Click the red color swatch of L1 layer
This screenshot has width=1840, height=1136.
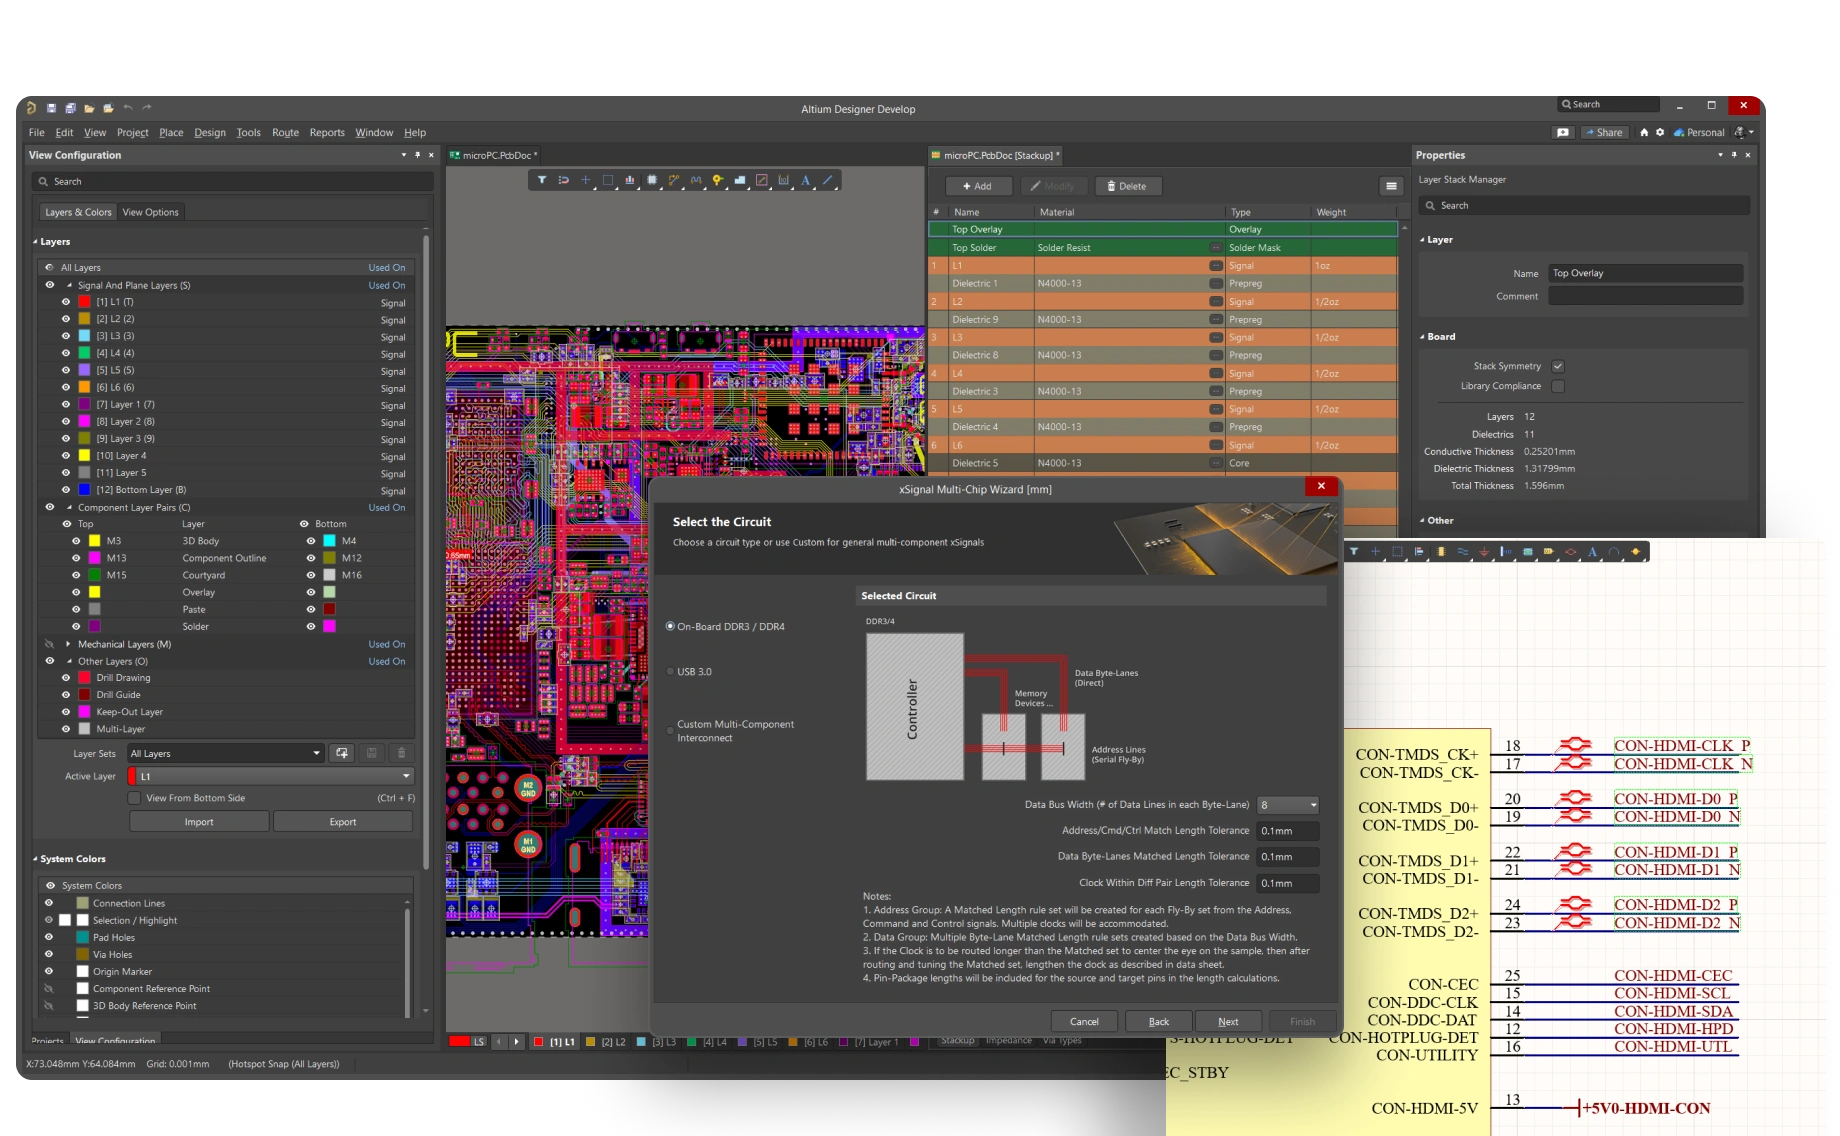pyautogui.click(x=85, y=302)
